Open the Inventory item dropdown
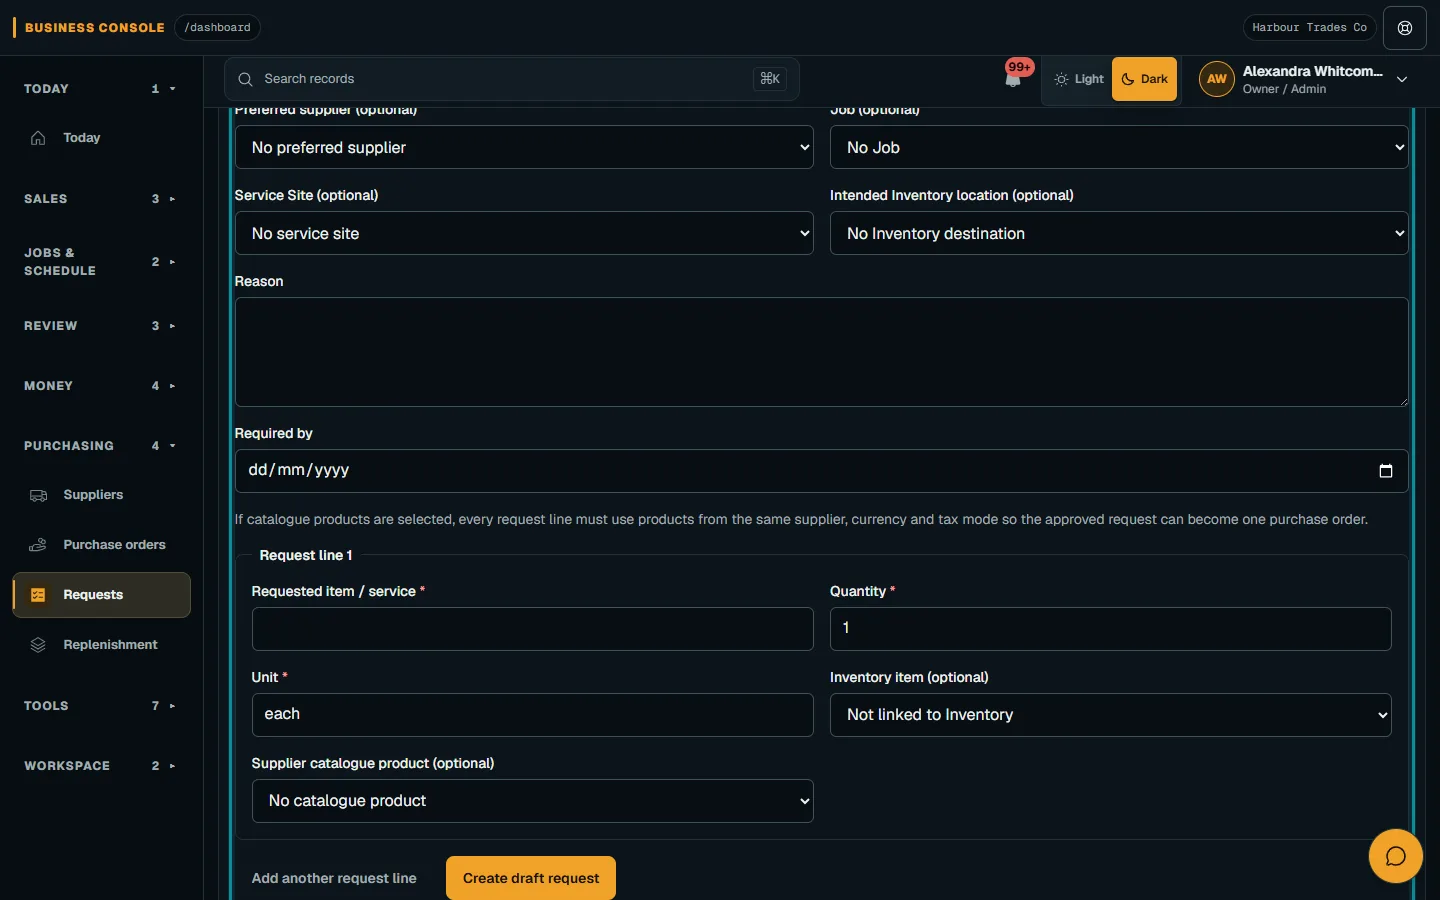 point(1110,715)
